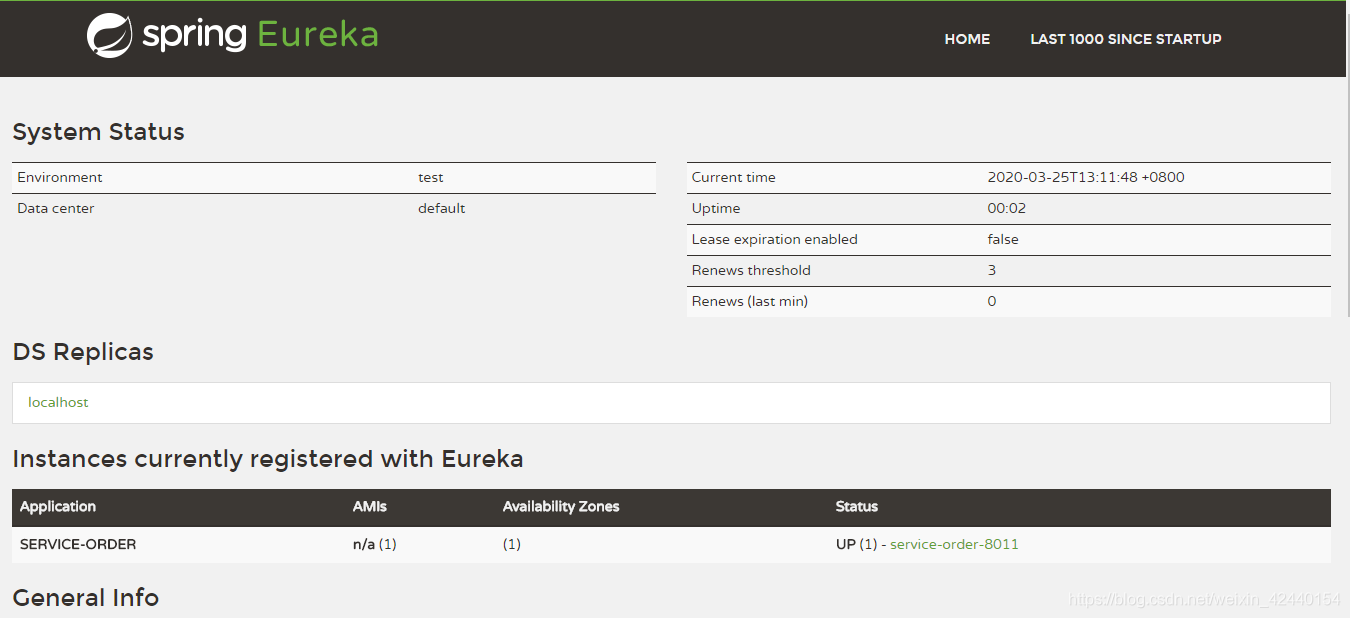The height and width of the screenshot is (618, 1350).
Task: Click the Availability Zones (1) link
Action: (x=512, y=545)
